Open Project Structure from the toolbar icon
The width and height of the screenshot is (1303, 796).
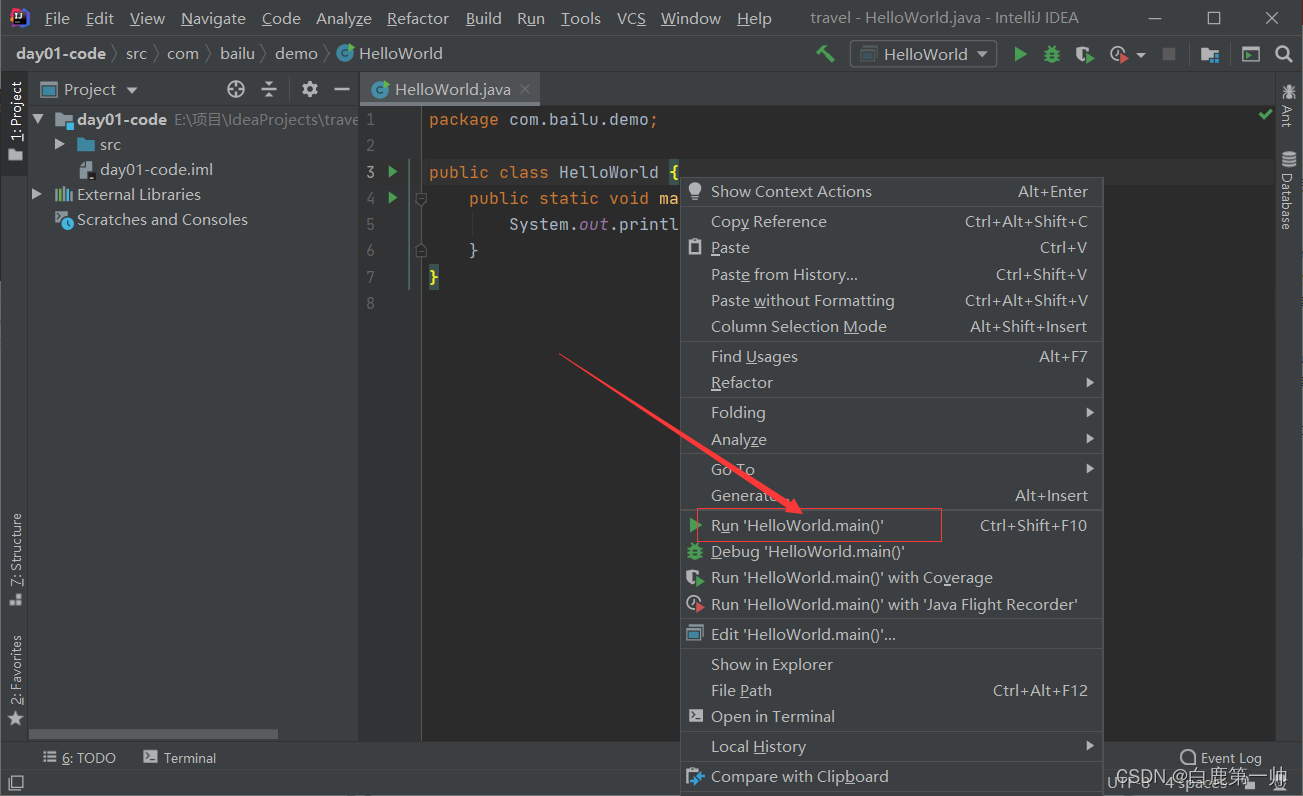[x=1210, y=54]
